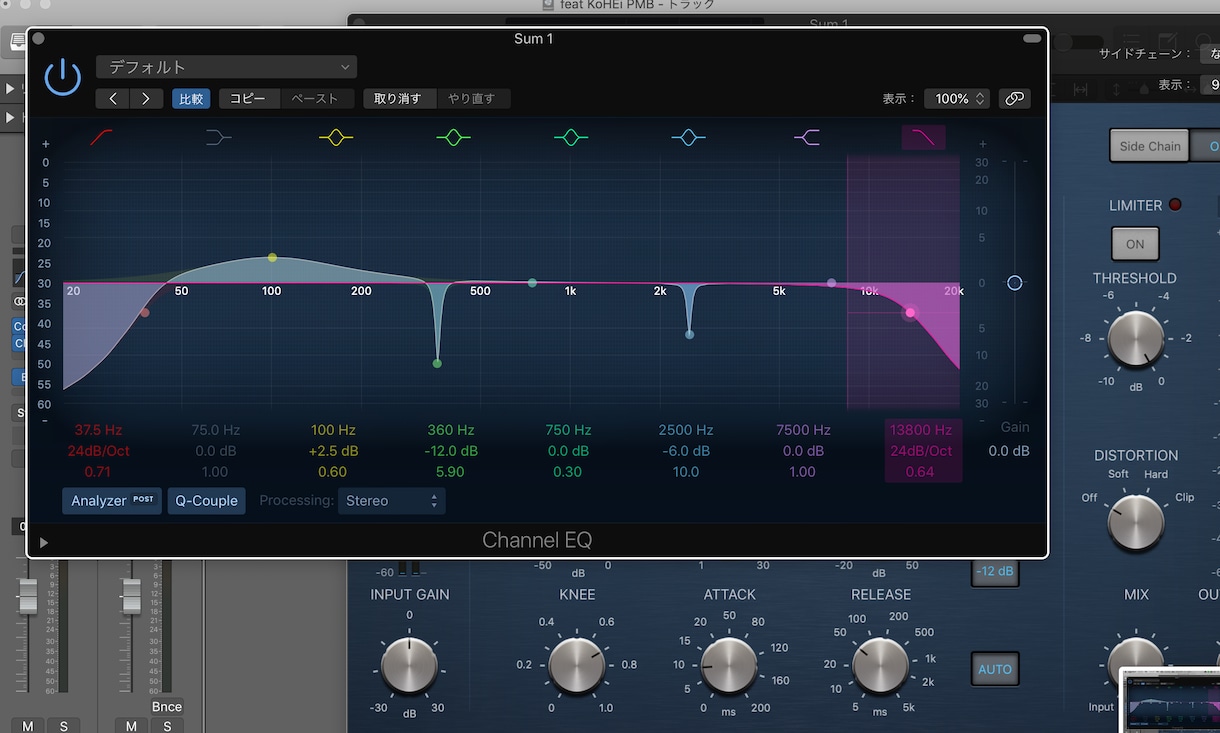Toggle the pink high-cut filter band icon
1220x733 pixels.
pyautogui.click(x=923, y=137)
